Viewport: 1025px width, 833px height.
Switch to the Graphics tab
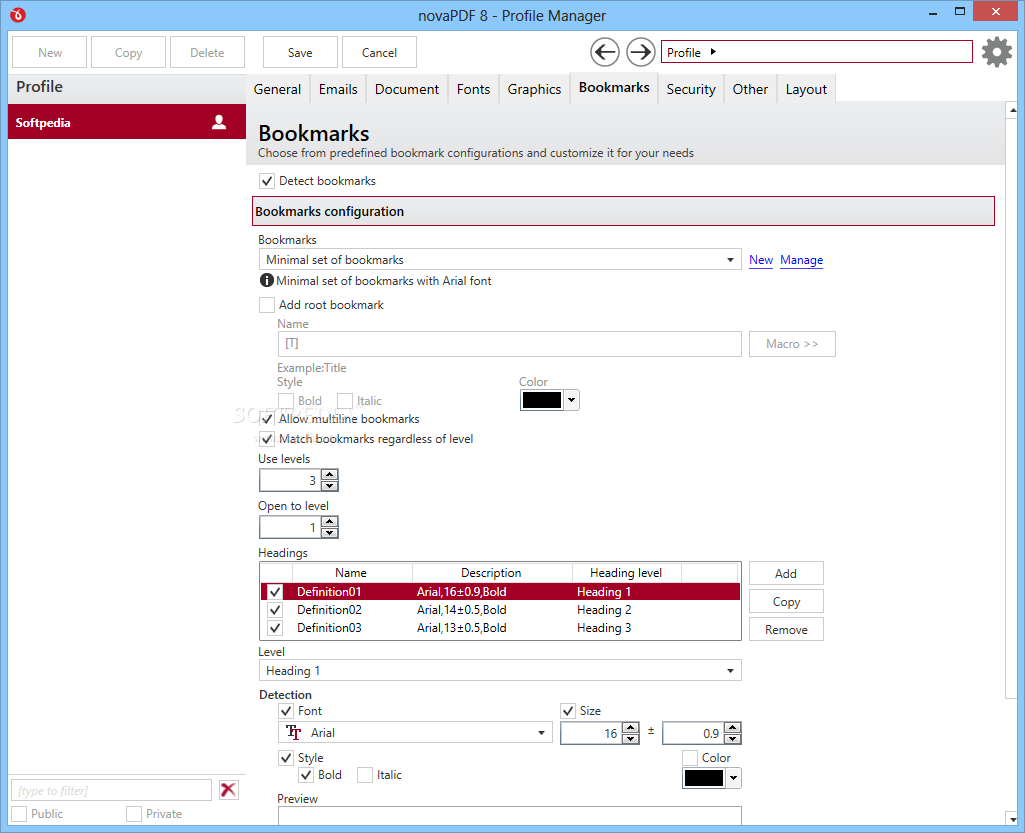point(534,90)
